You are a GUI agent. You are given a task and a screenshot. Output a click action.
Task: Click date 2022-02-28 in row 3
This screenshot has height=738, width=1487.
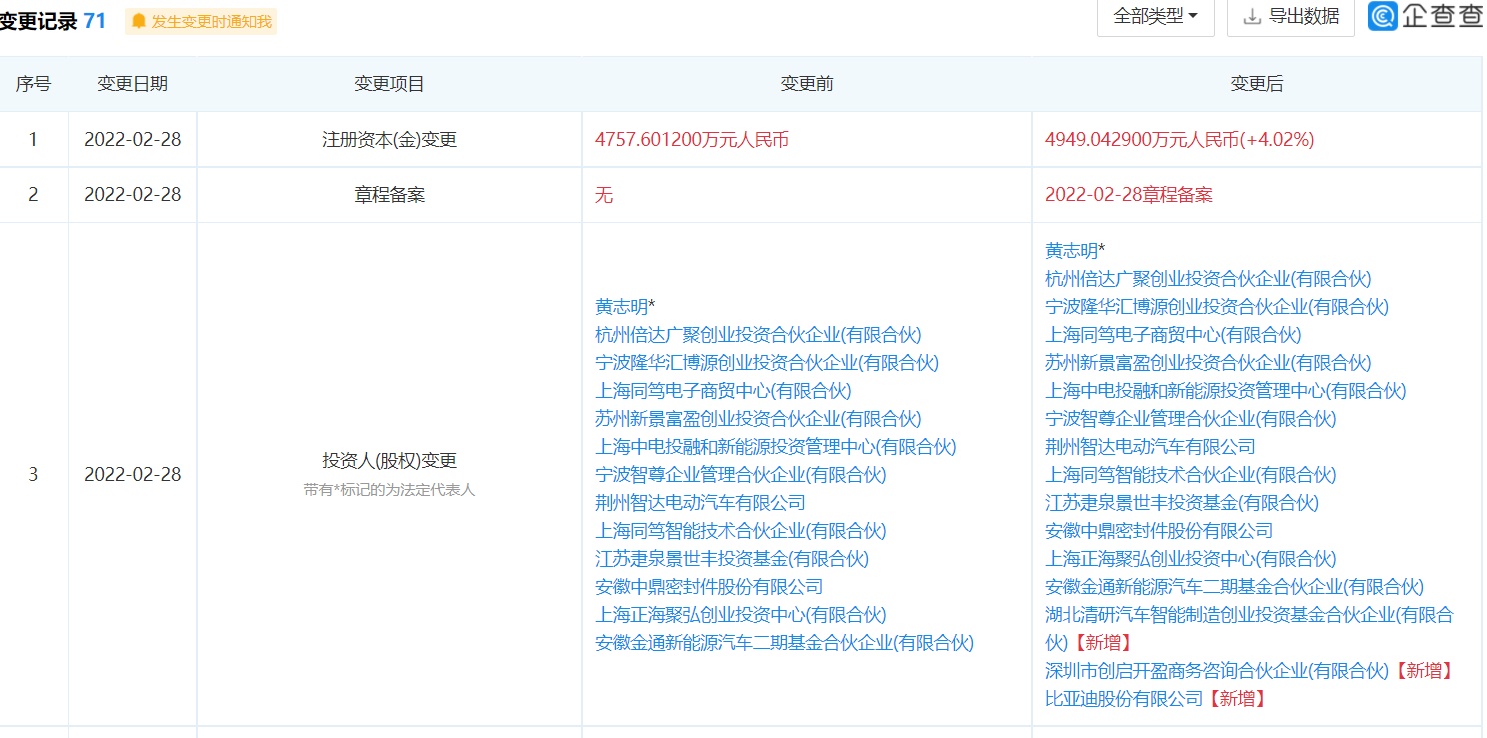132,474
